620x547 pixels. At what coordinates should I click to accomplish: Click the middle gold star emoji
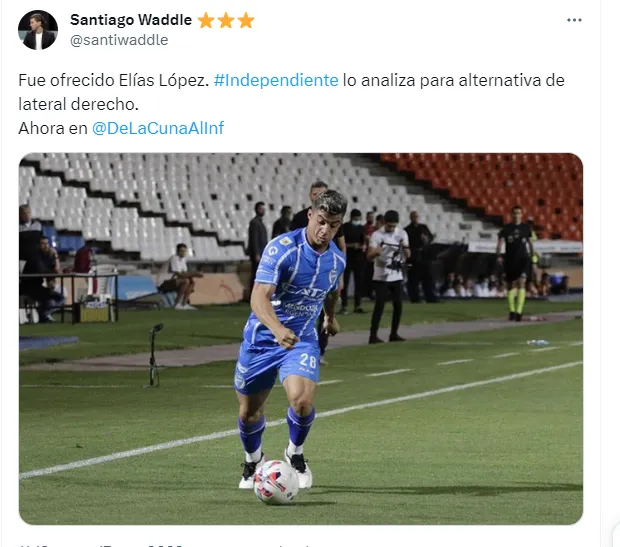coord(226,21)
